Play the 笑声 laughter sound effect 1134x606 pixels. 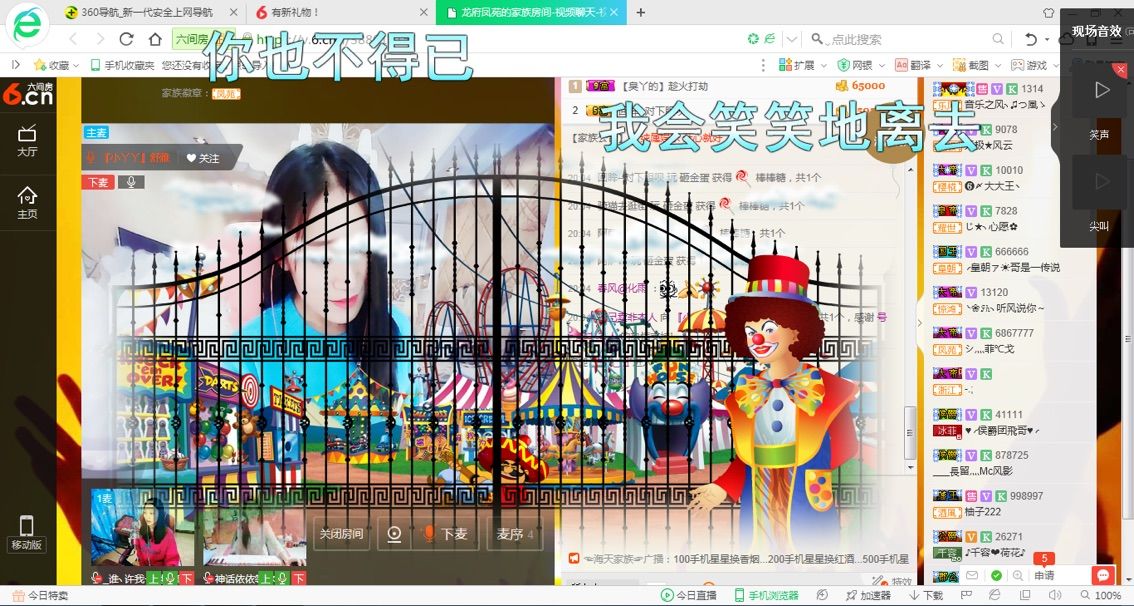(x=1099, y=90)
